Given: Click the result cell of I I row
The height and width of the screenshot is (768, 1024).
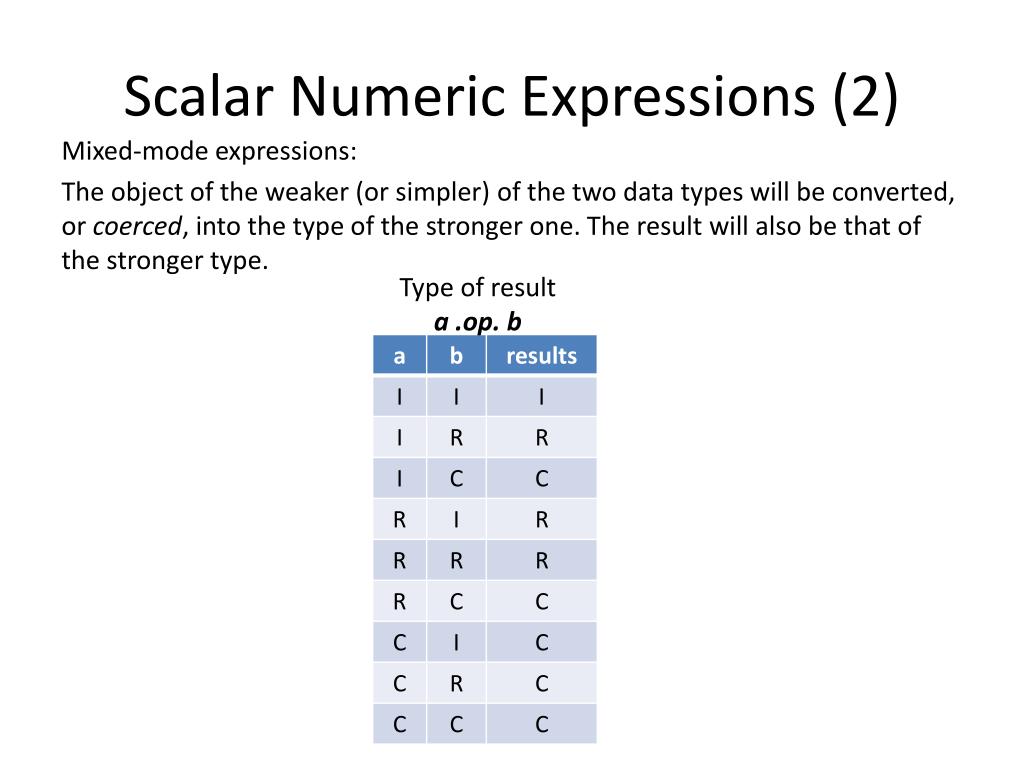Looking at the screenshot, I should click(541, 396).
